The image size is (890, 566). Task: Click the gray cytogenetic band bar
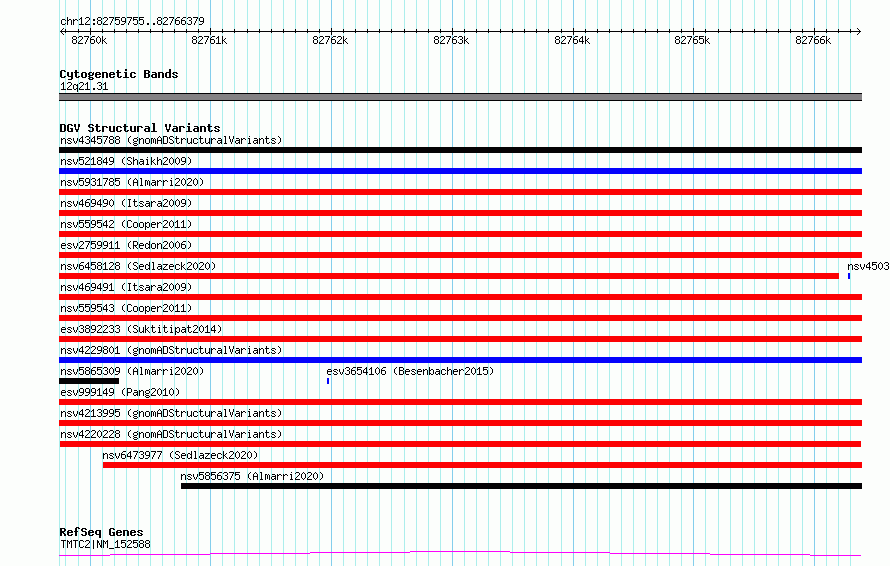[460, 97]
